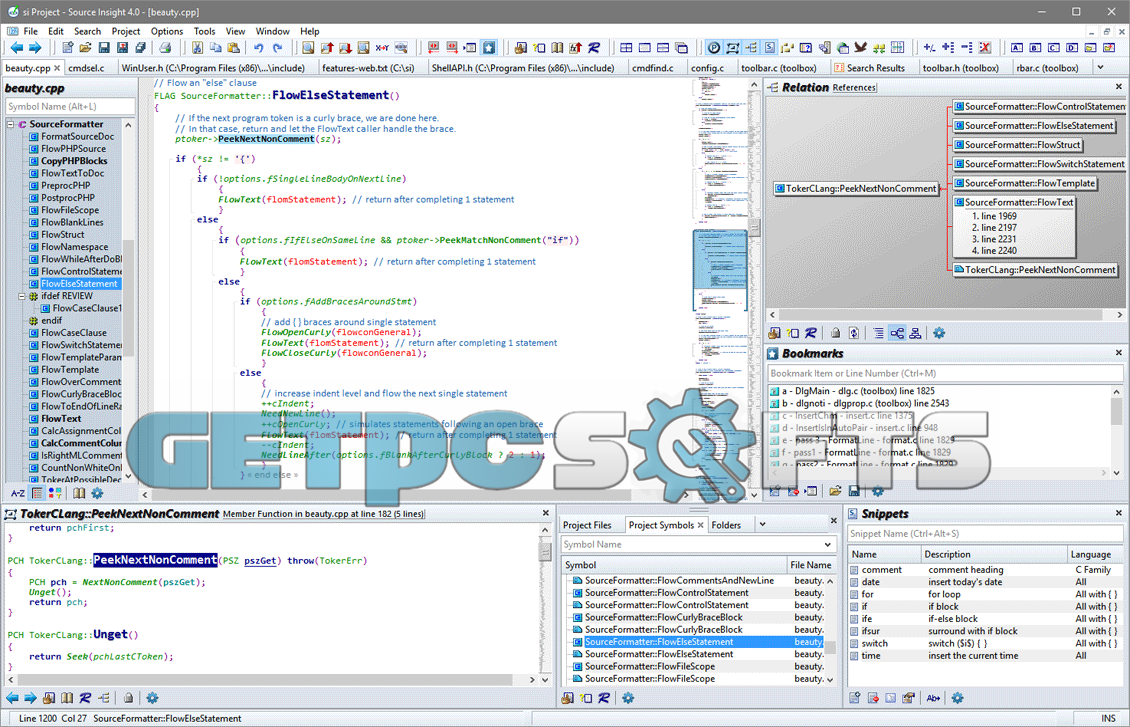Create a new file from the toolbar
Viewport: 1130px width, 727px height.
67,48
